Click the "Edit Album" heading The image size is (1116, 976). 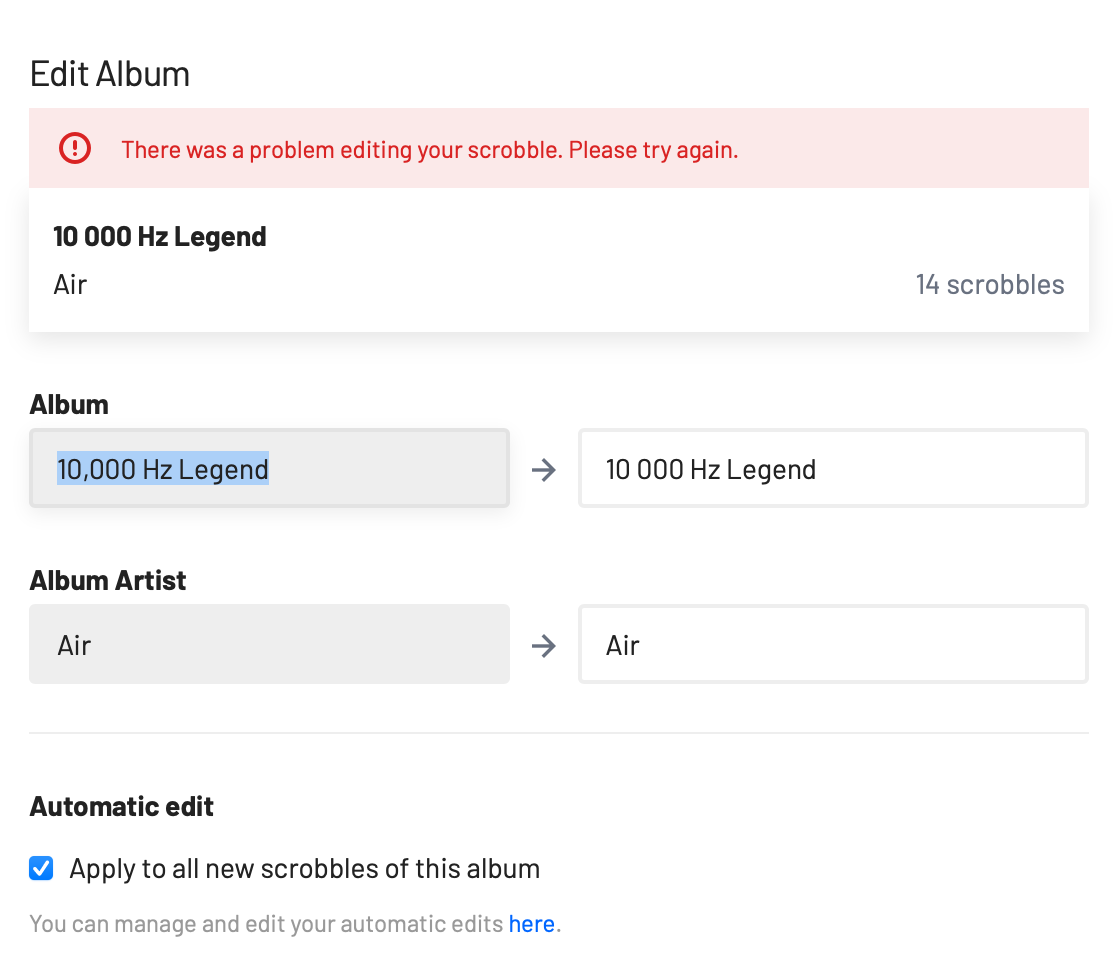click(x=110, y=74)
